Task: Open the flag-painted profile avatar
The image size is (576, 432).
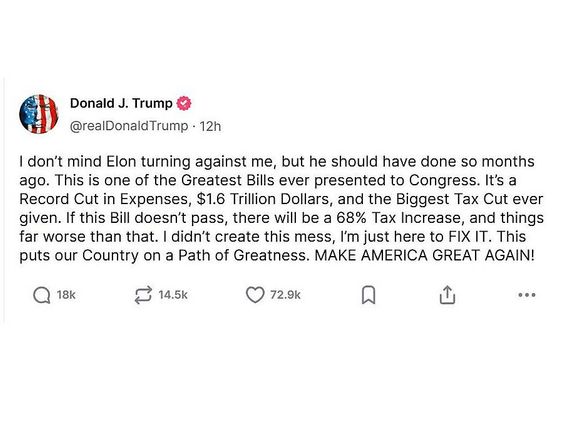Action: 39,114
